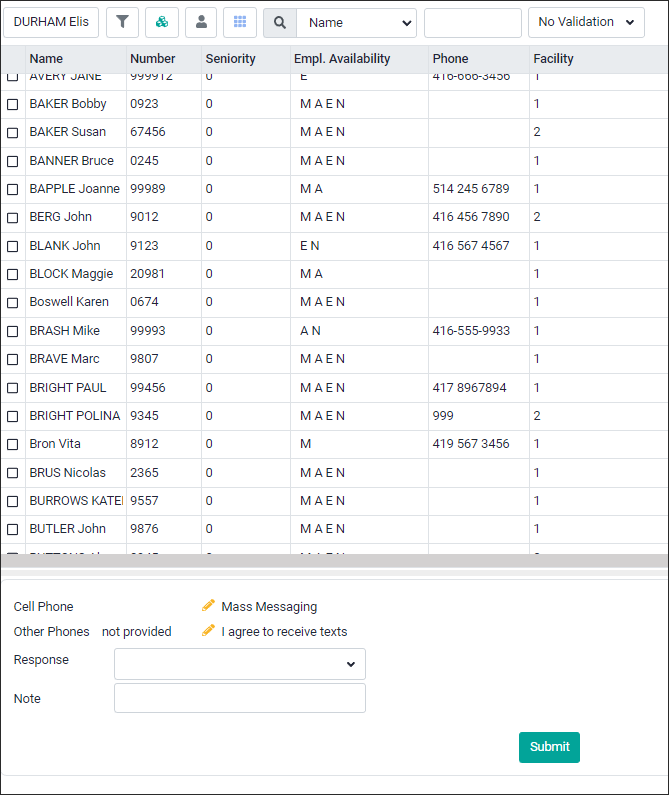Click the horizontal scrollbar below the table

coord(334,560)
